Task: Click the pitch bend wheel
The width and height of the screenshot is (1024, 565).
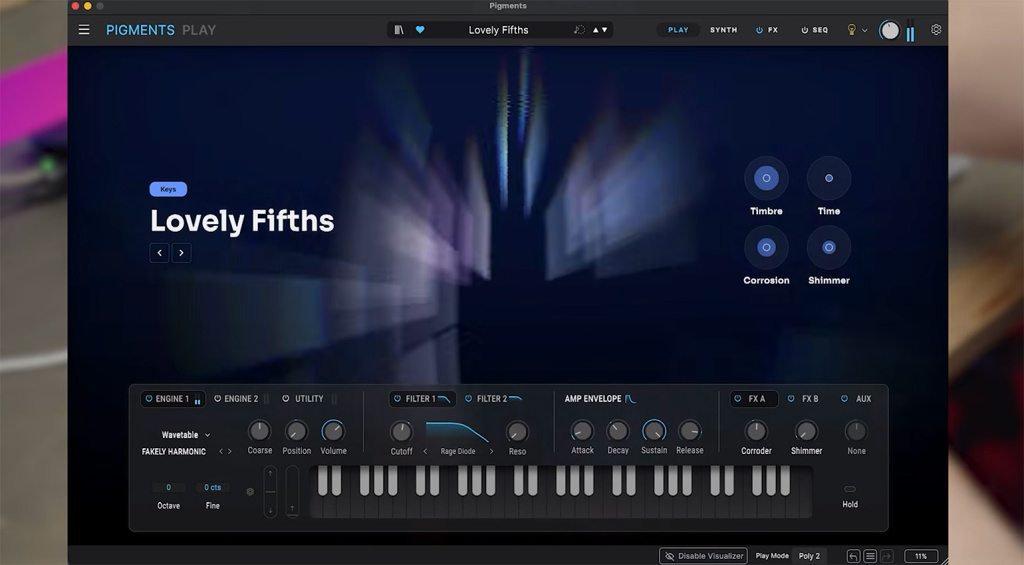Action: (x=270, y=492)
